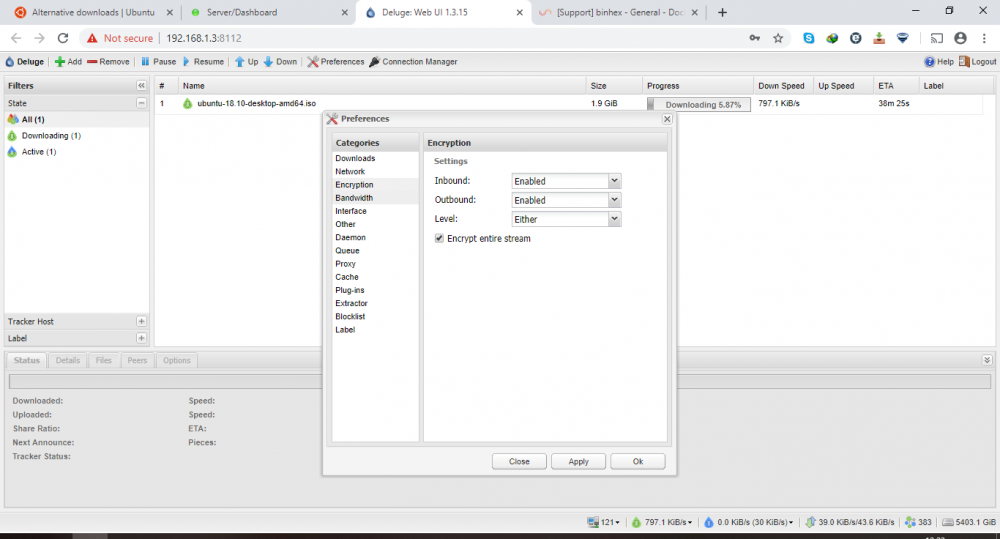Open connections count menu in status bar

click(x=603, y=522)
